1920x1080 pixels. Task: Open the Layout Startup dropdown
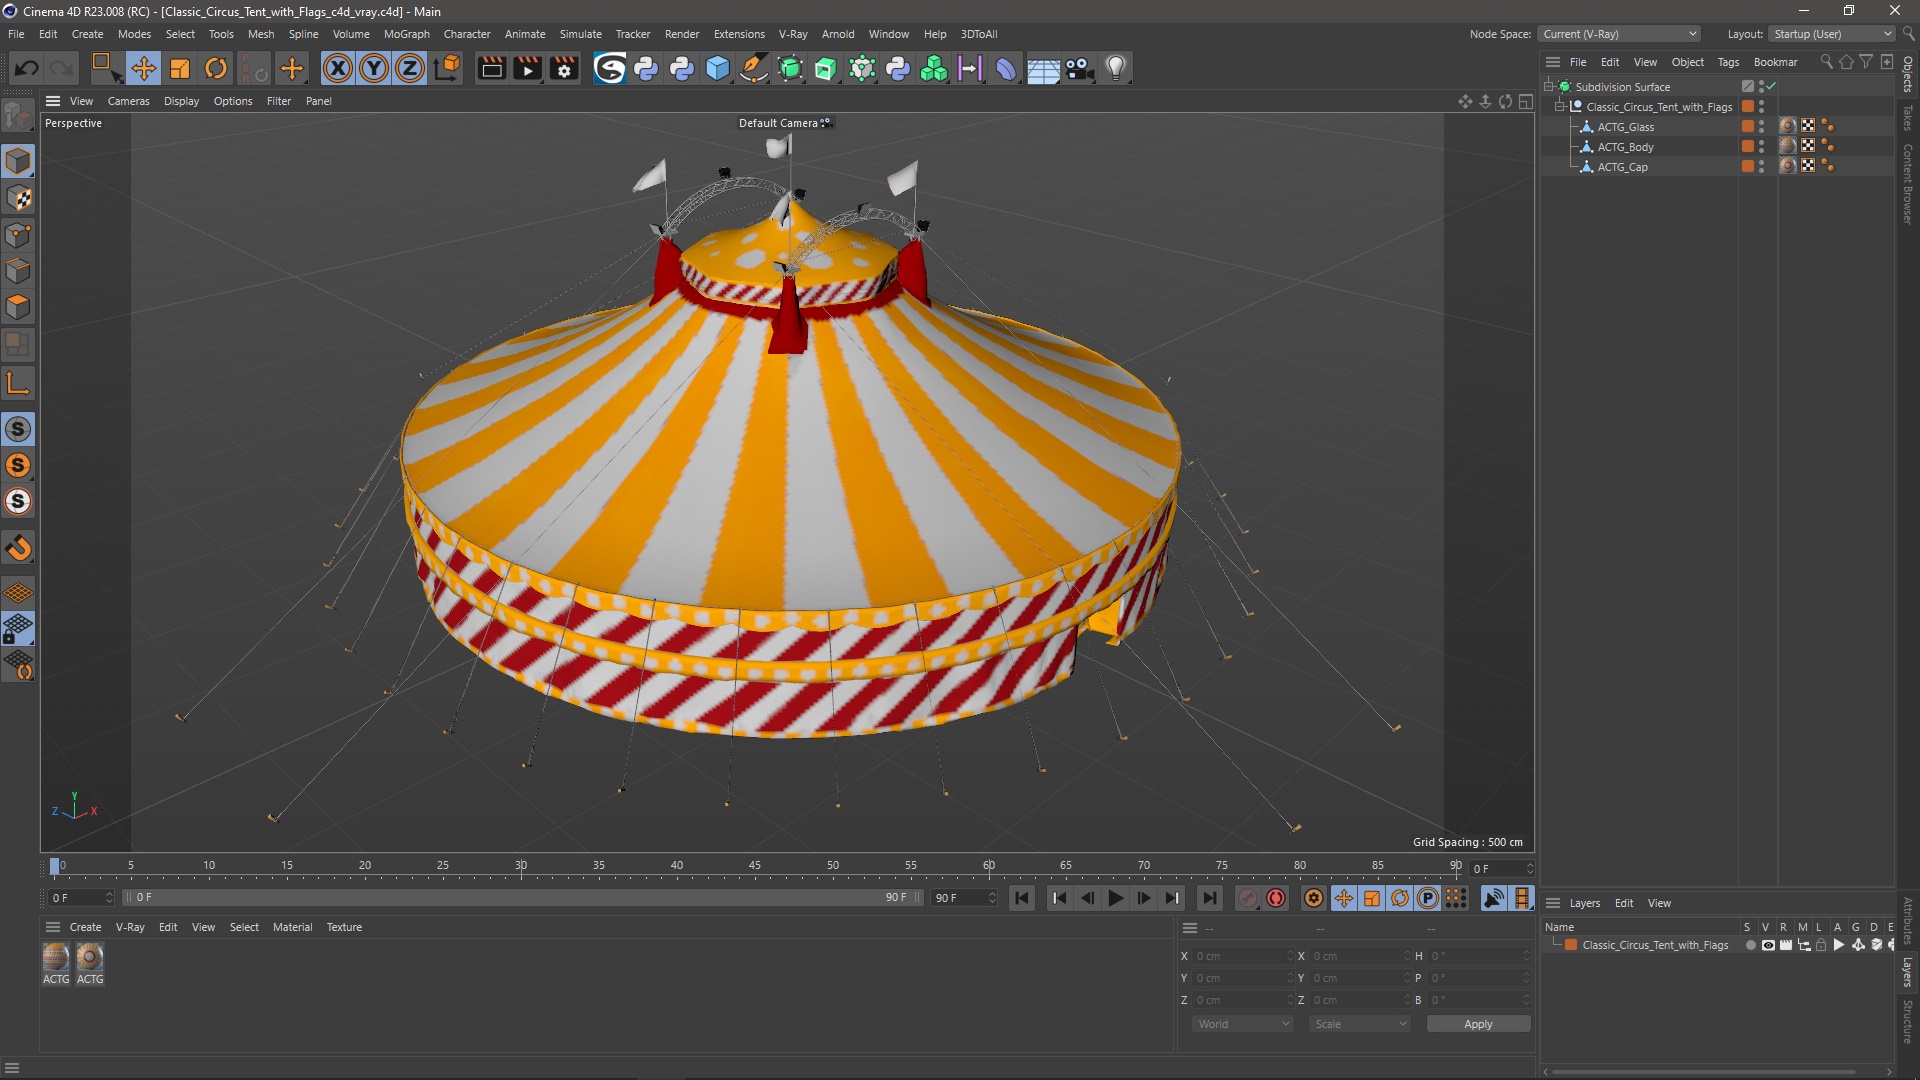1833,34
